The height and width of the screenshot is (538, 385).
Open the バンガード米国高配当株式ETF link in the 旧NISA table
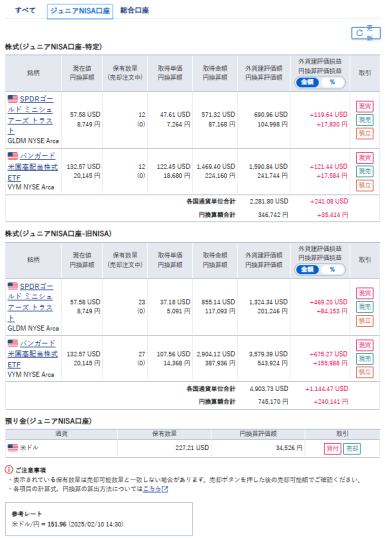(33, 354)
